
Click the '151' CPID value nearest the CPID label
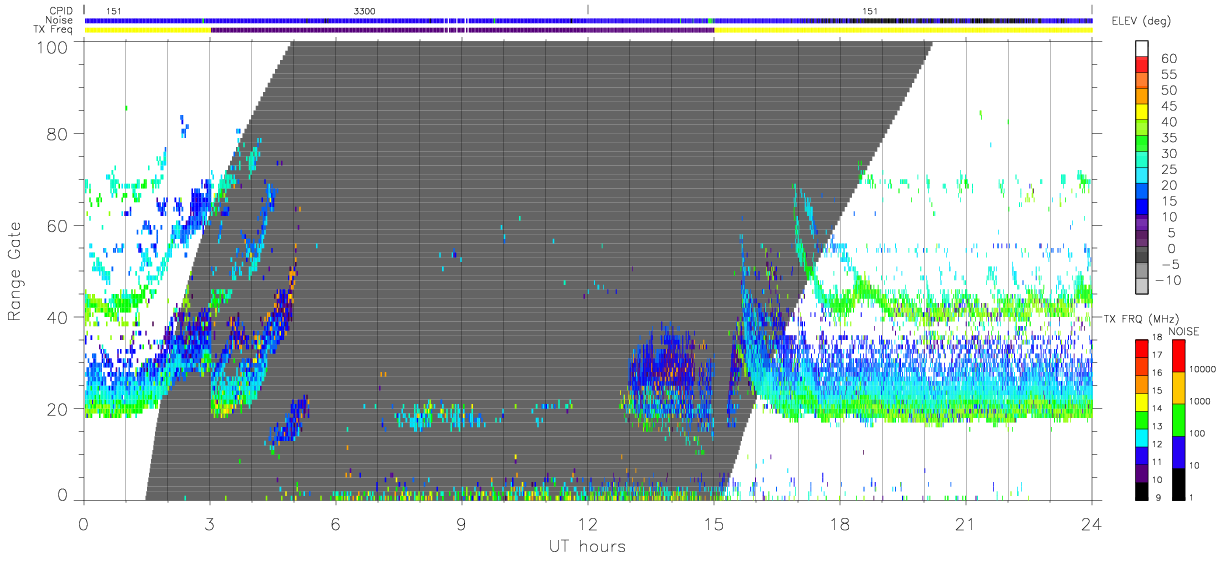[x=114, y=11]
